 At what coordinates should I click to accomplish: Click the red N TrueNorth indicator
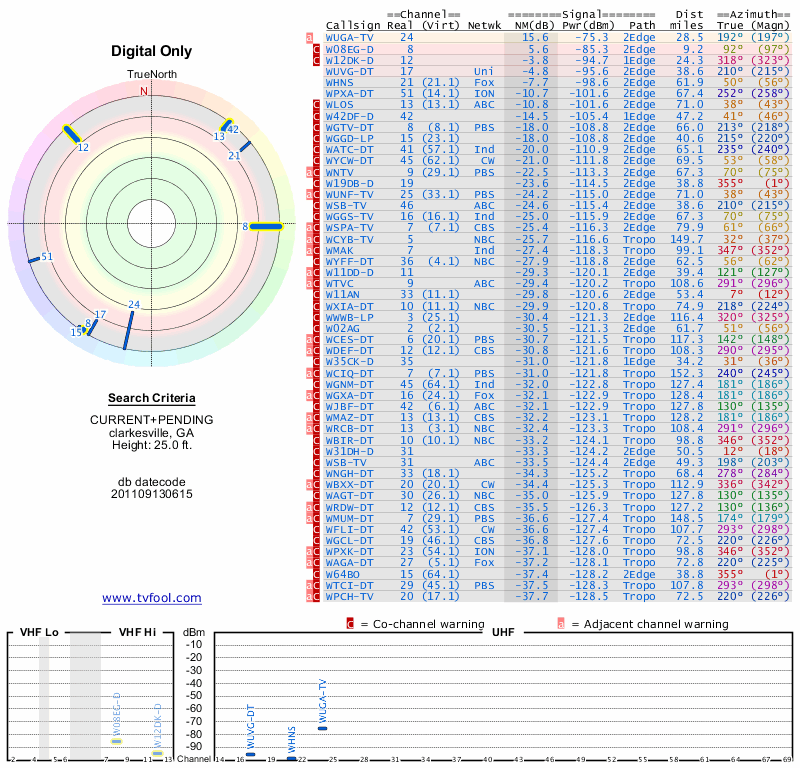[145, 91]
